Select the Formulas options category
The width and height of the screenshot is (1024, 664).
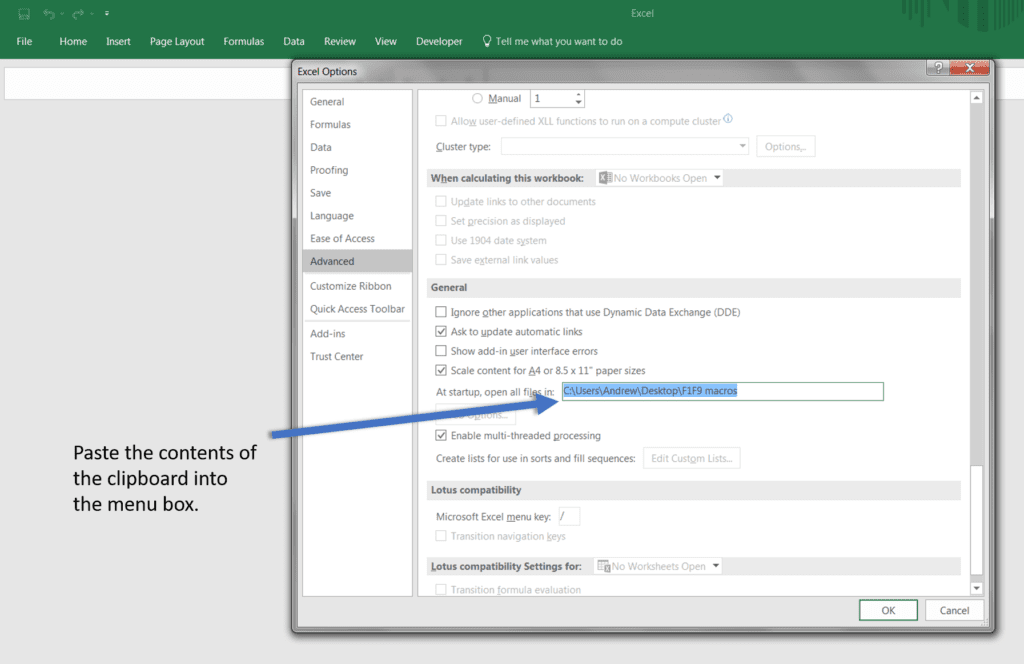click(x=357, y=125)
